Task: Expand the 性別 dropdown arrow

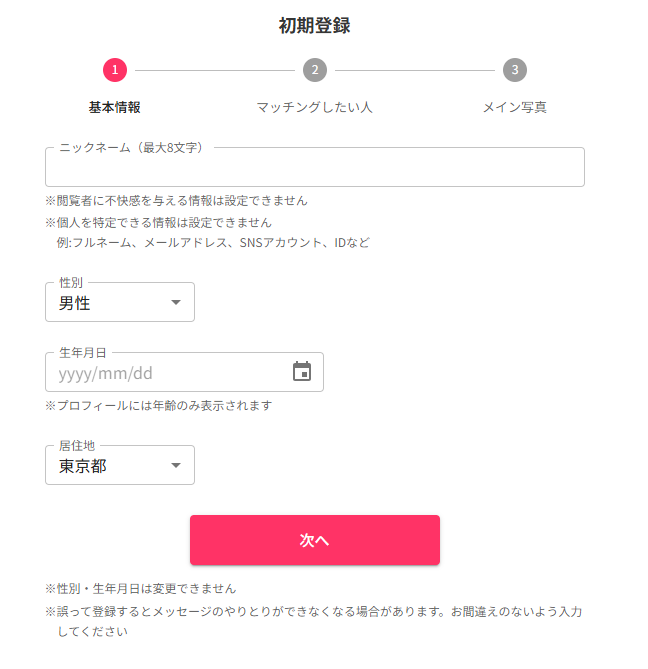Action: tap(176, 302)
